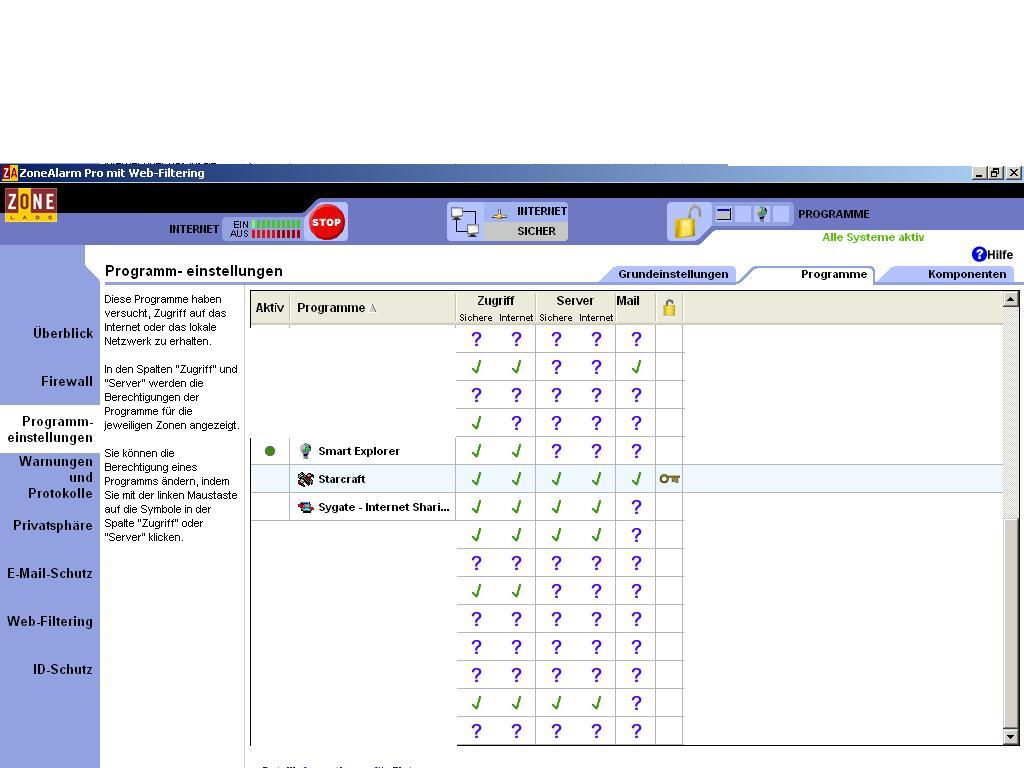This screenshot has height=768, width=1024.
Task: Click the yellow Internet lock padlock icon
Action: click(687, 221)
